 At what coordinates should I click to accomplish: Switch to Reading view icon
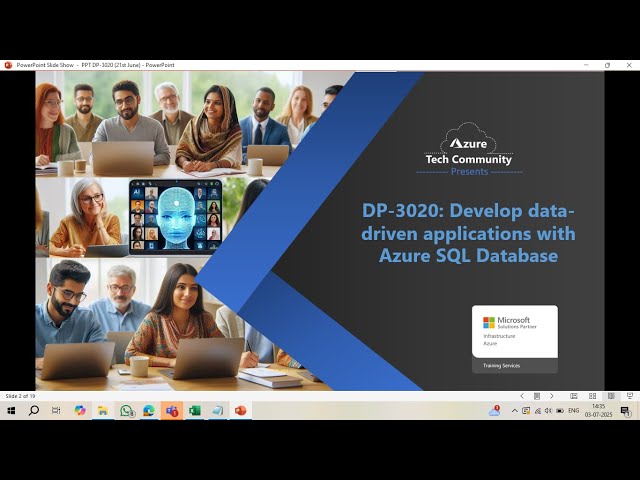click(611, 396)
